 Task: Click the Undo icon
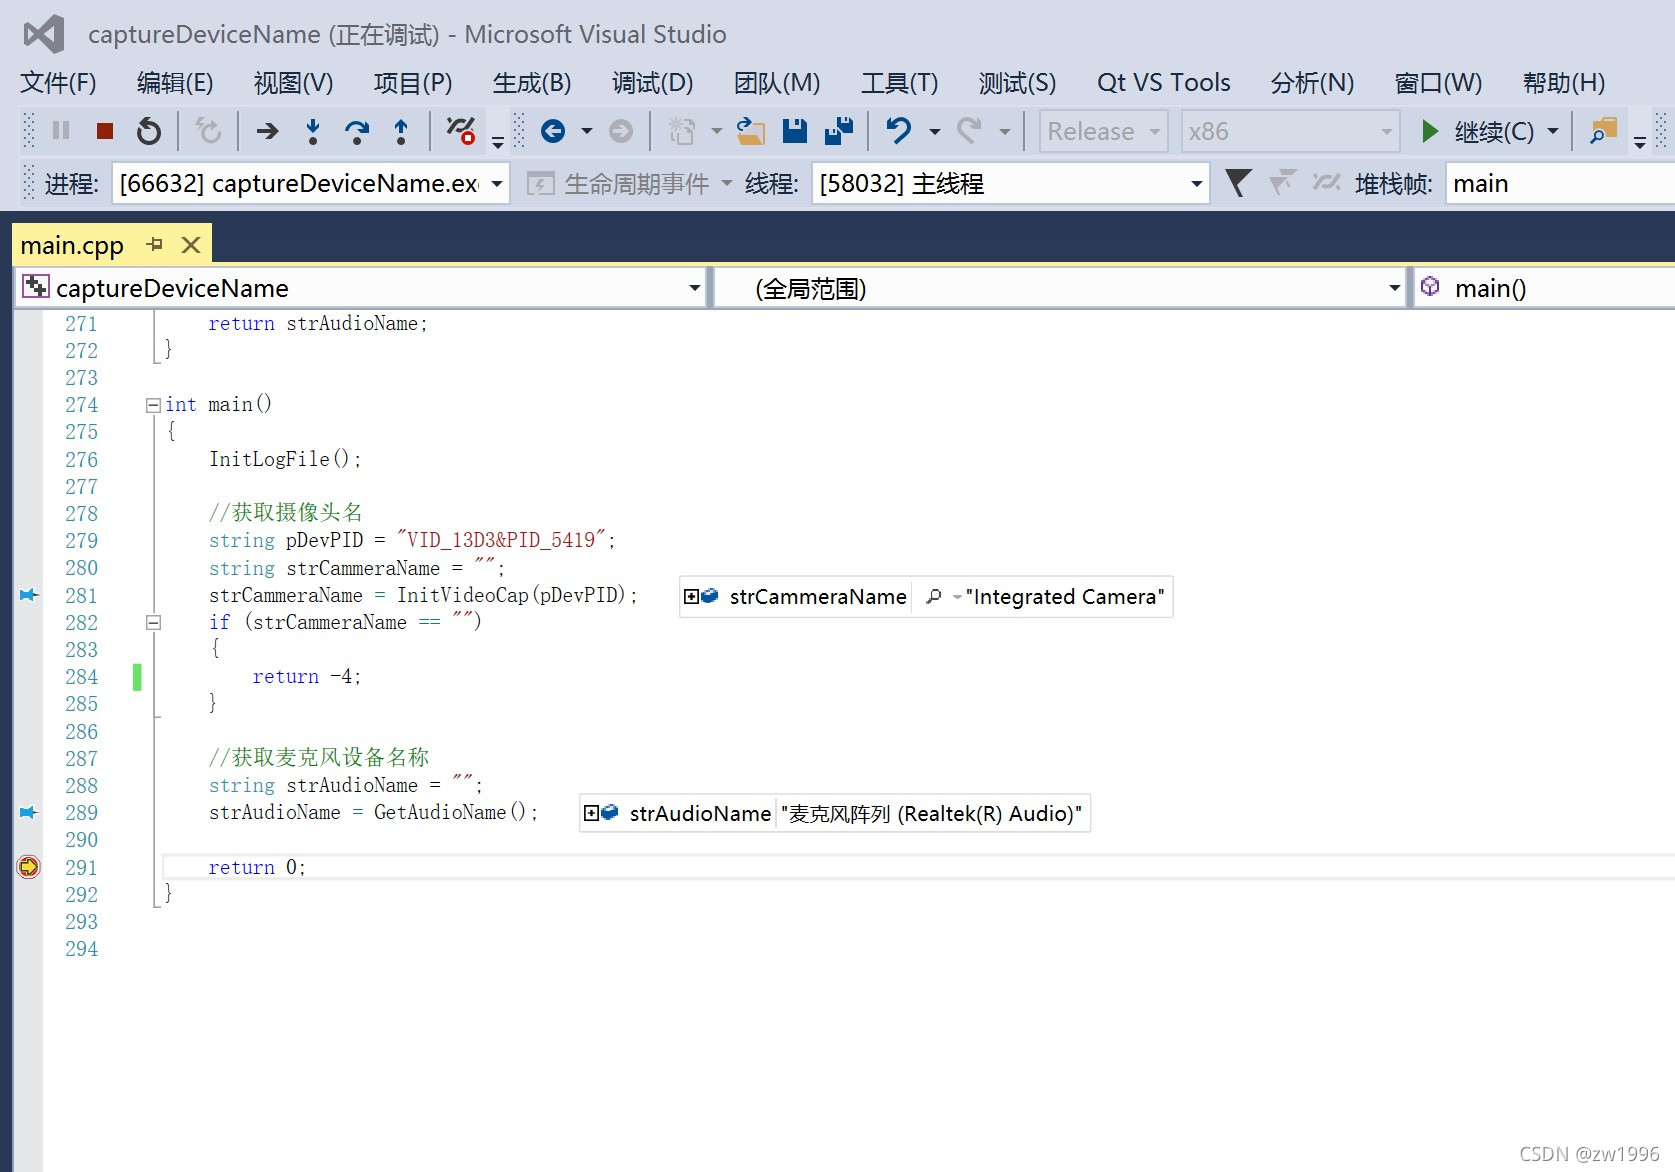click(899, 131)
